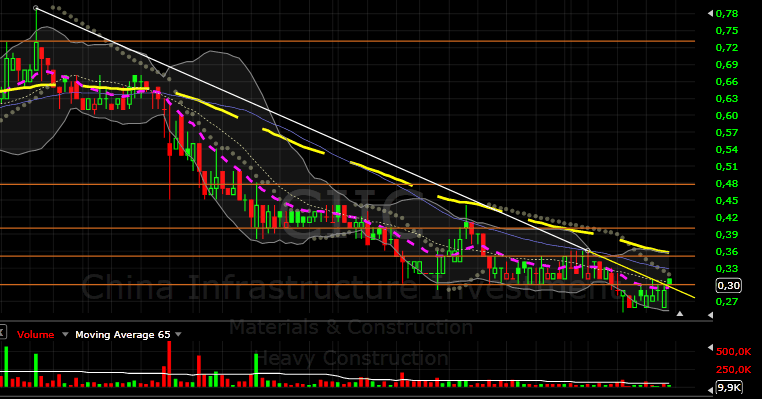This screenshot has width=762, height=399.
Task: Click the 0,63 price axis label
Action: [x=727, y=99]
